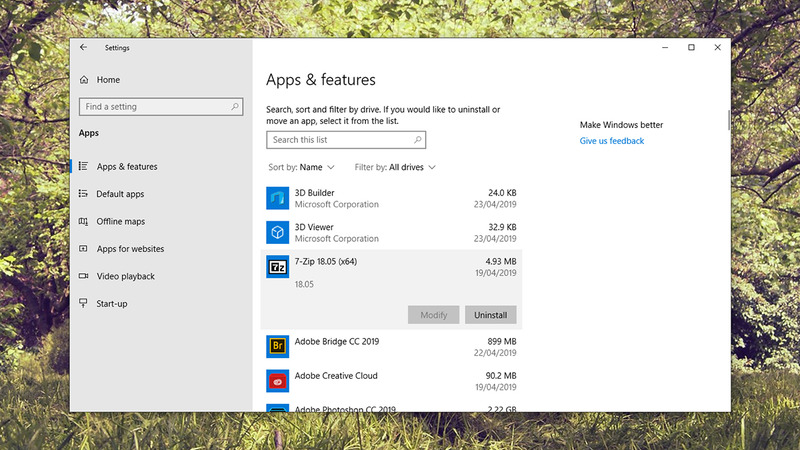This screenshot has height=450, width=800.
Task: Open Offline maps page
Action: pyautogui.click(x=121, y=221)
